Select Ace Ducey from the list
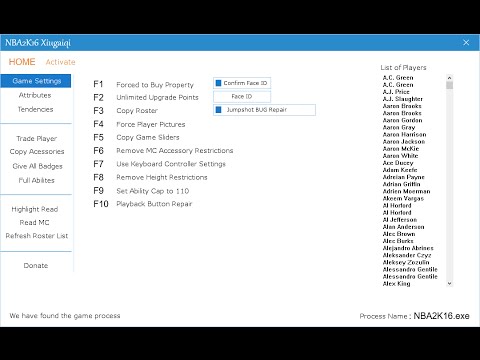This screenshot has width=480, height=360. coord(398,163)
